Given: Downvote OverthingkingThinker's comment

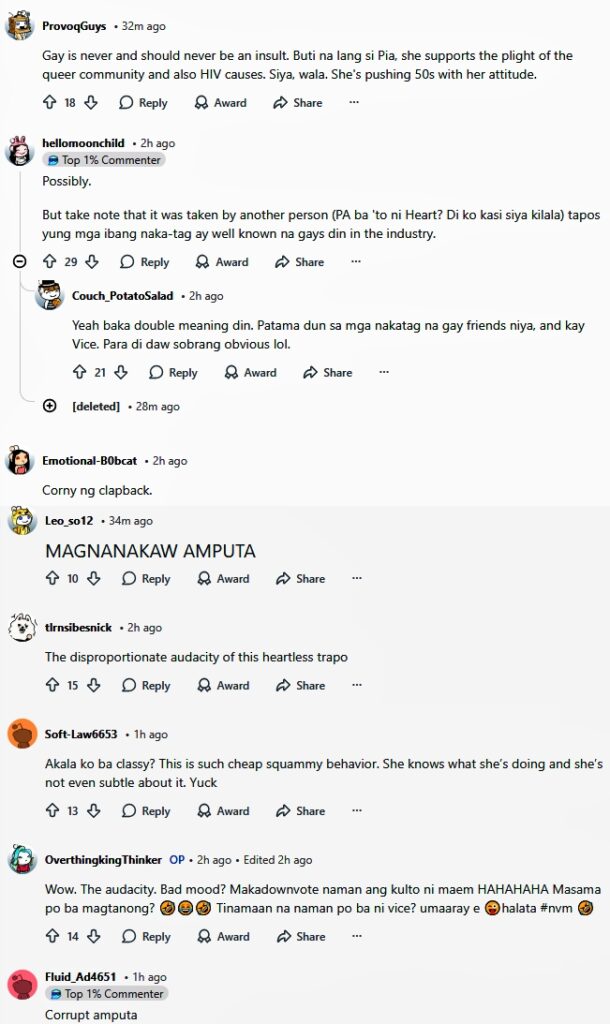Looking at the screenshot, I should coord(93,937).
